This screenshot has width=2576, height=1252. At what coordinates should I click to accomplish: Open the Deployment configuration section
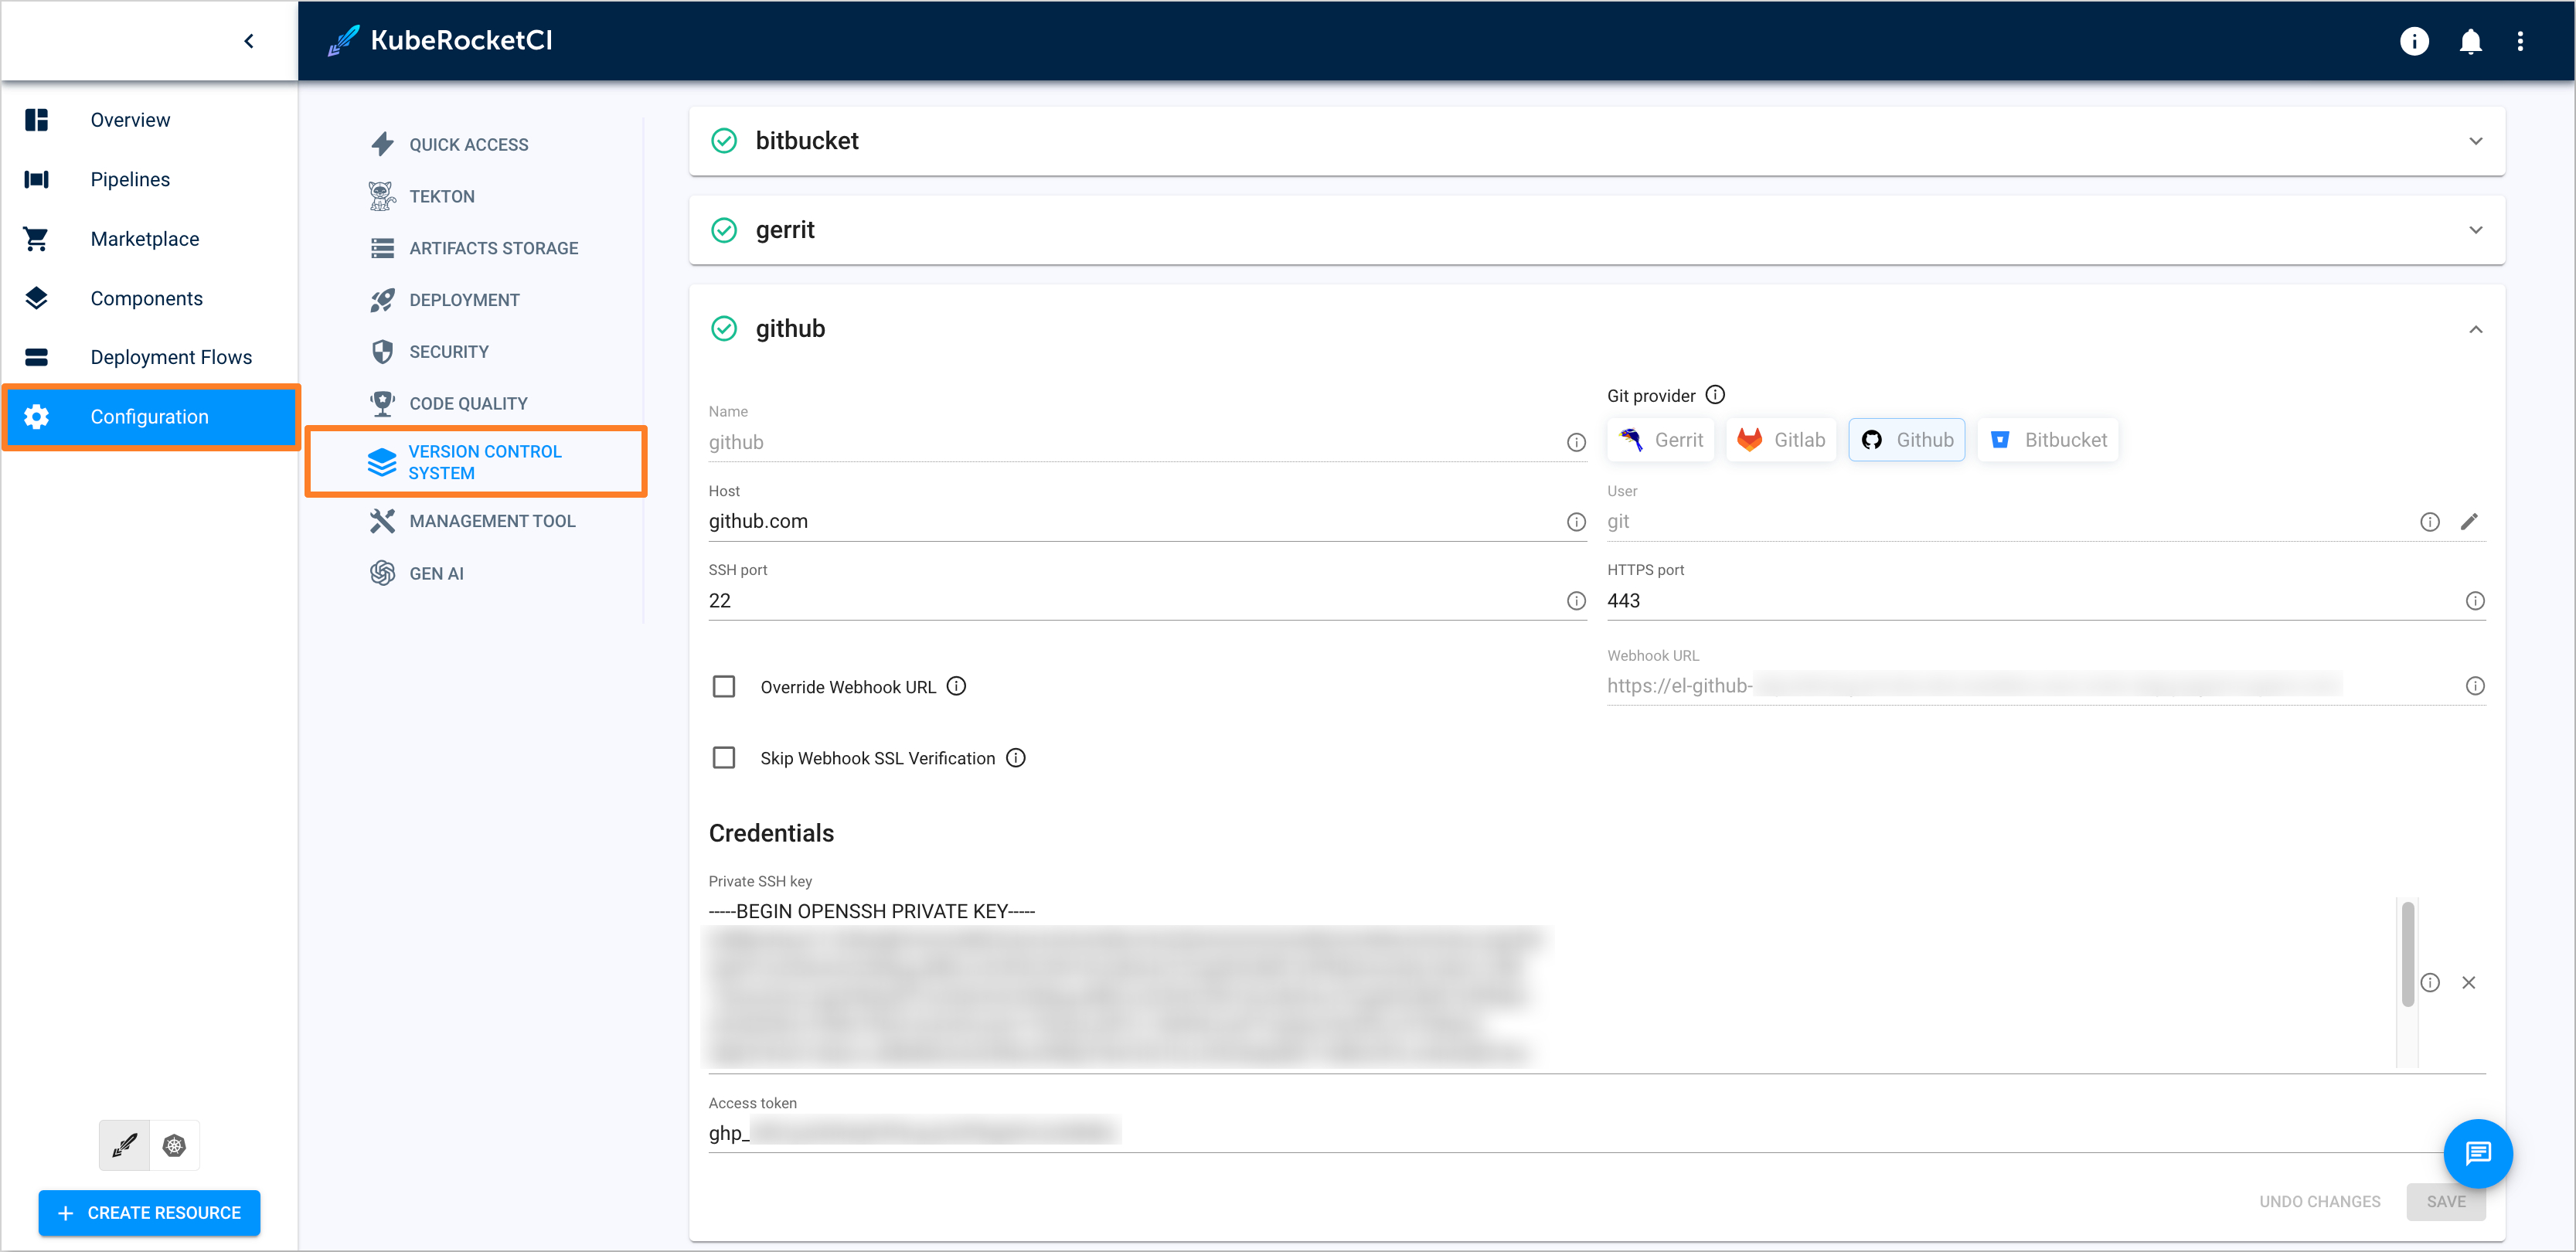click(x=464, y=299)
